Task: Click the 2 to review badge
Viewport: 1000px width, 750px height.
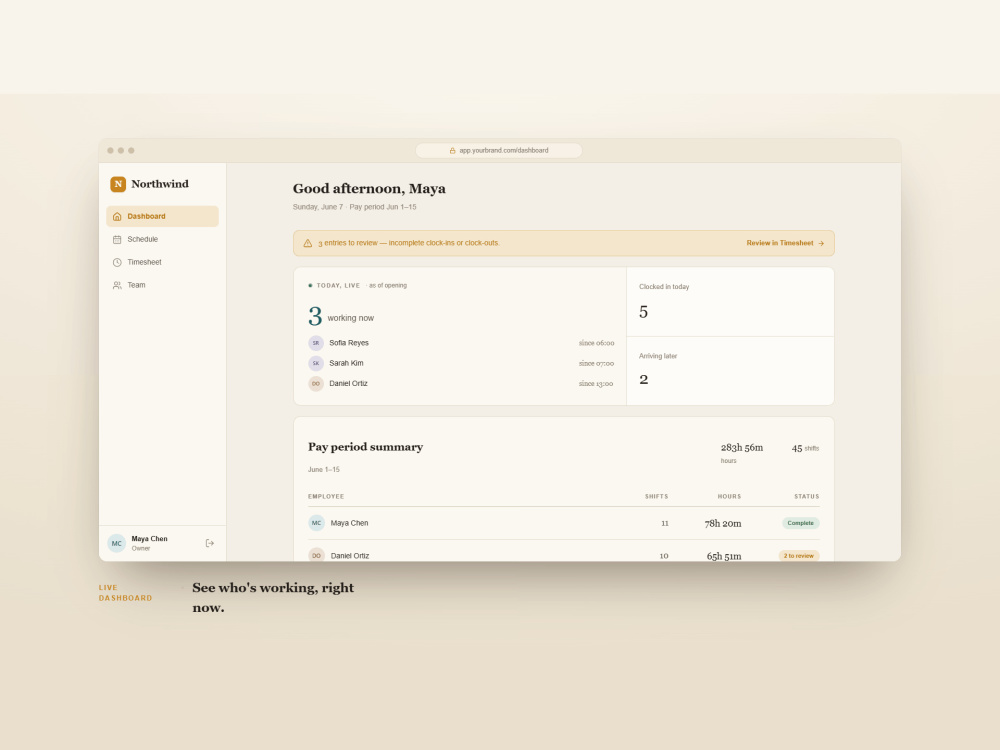Action: [x=798, y=556]
